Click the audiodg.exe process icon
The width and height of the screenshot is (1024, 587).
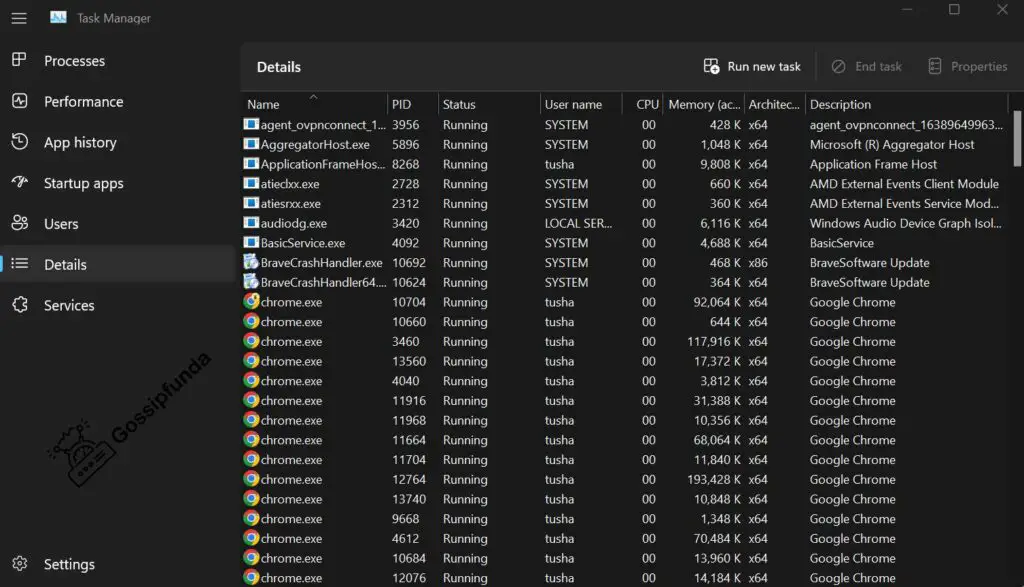(x=251, y=223)
